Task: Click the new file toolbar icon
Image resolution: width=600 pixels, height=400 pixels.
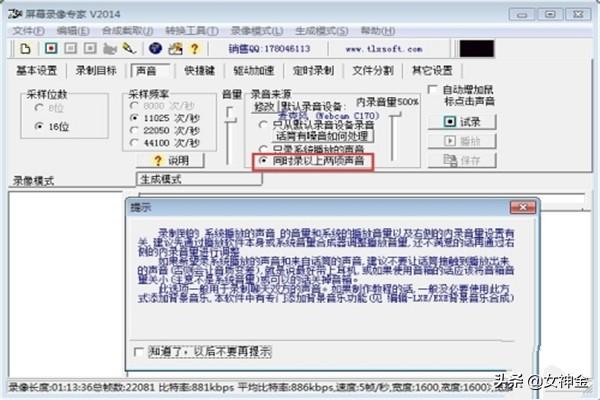Action: point(25,49)
